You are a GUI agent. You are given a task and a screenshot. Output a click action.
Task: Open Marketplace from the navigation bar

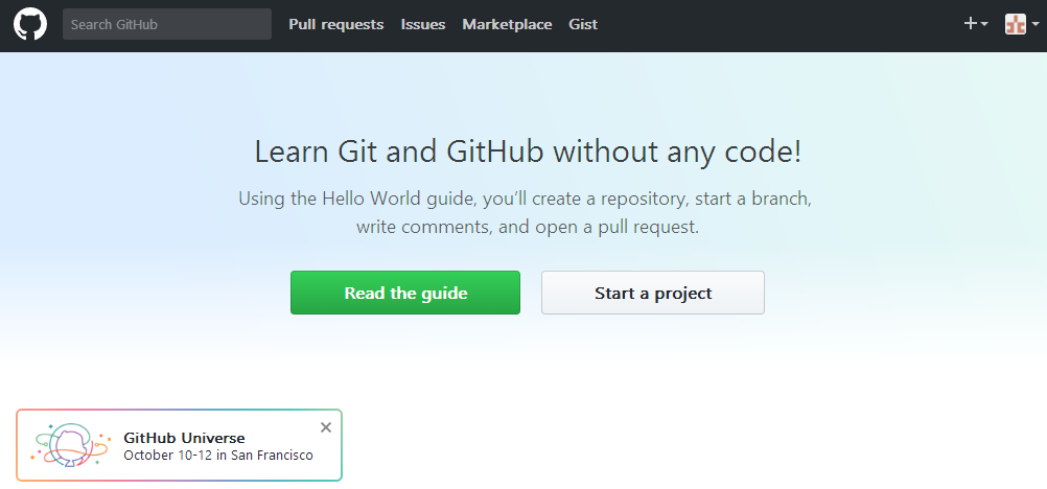coord(507,25)
